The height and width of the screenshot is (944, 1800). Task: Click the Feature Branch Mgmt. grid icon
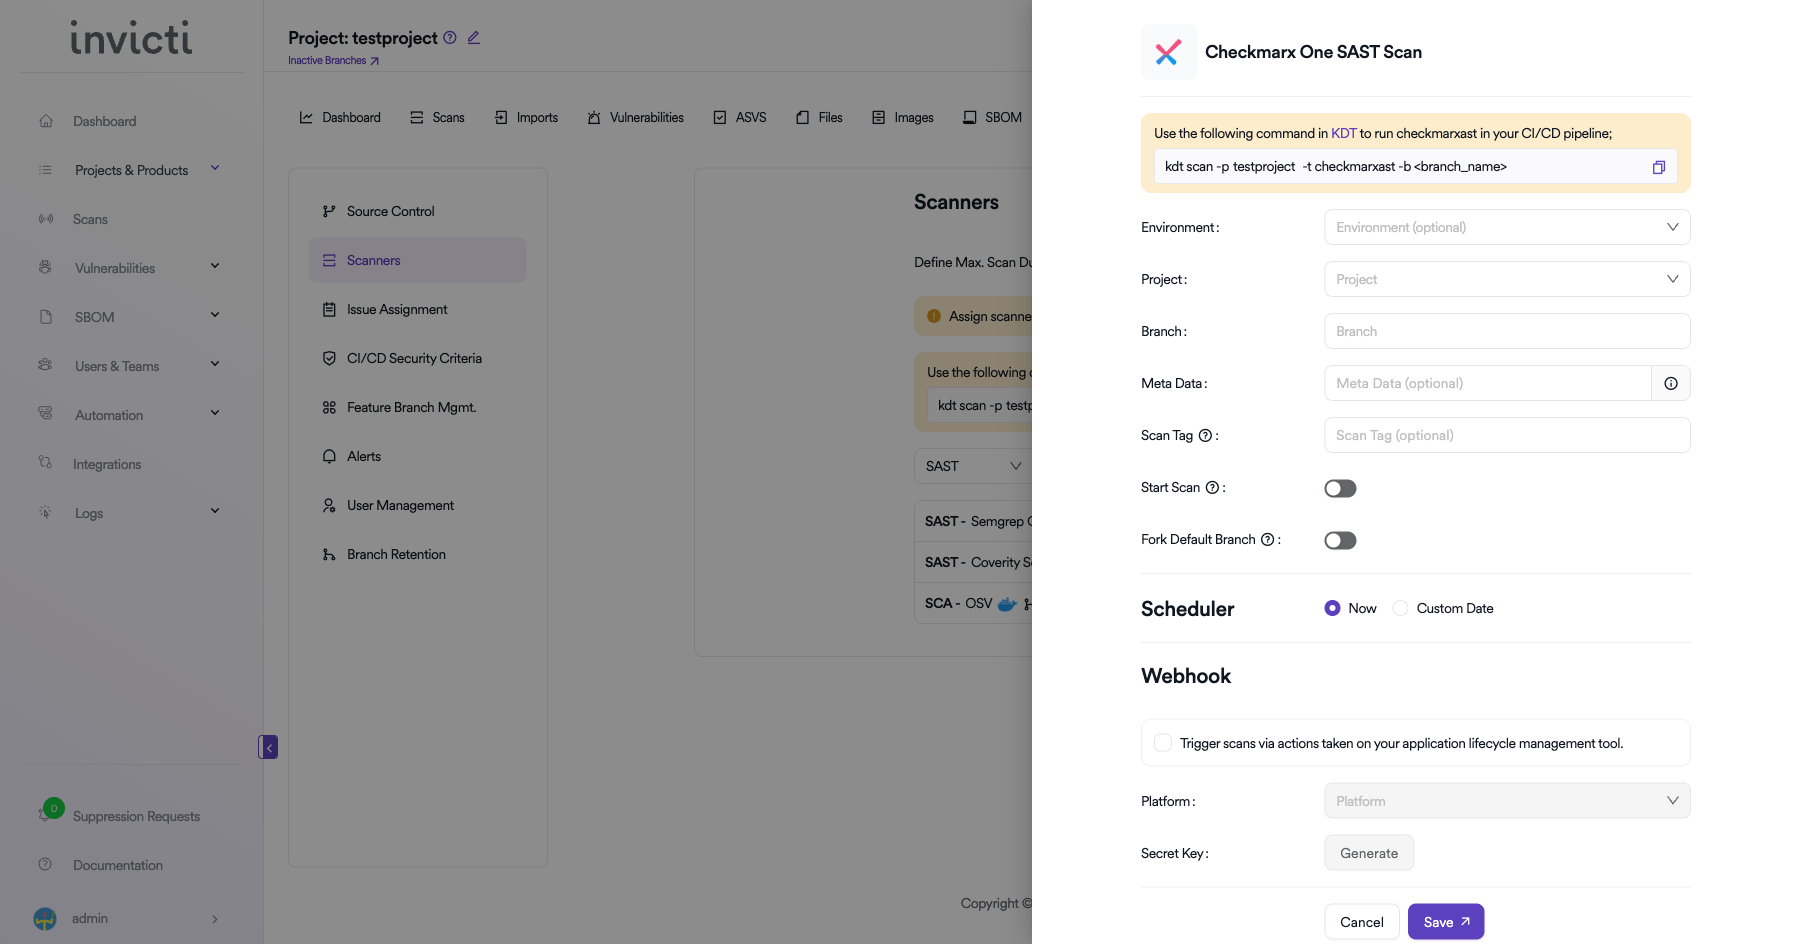tap(329, 407)
